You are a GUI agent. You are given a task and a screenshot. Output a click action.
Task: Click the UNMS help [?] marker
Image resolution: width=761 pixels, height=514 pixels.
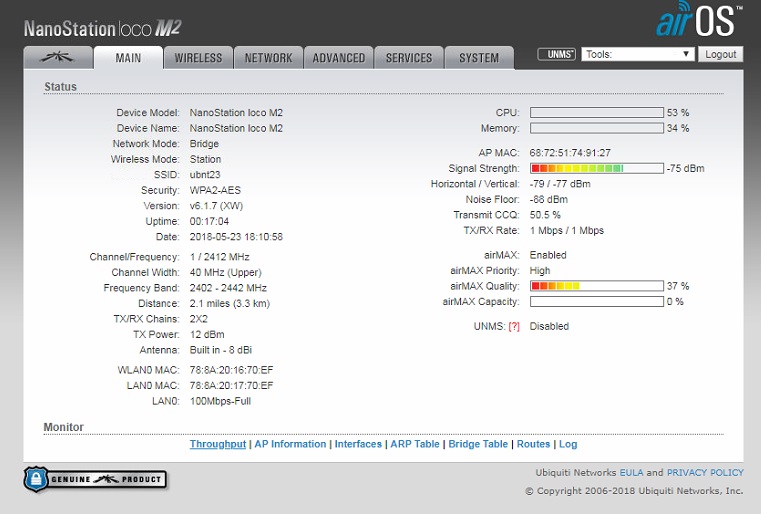tap(514, 327)
